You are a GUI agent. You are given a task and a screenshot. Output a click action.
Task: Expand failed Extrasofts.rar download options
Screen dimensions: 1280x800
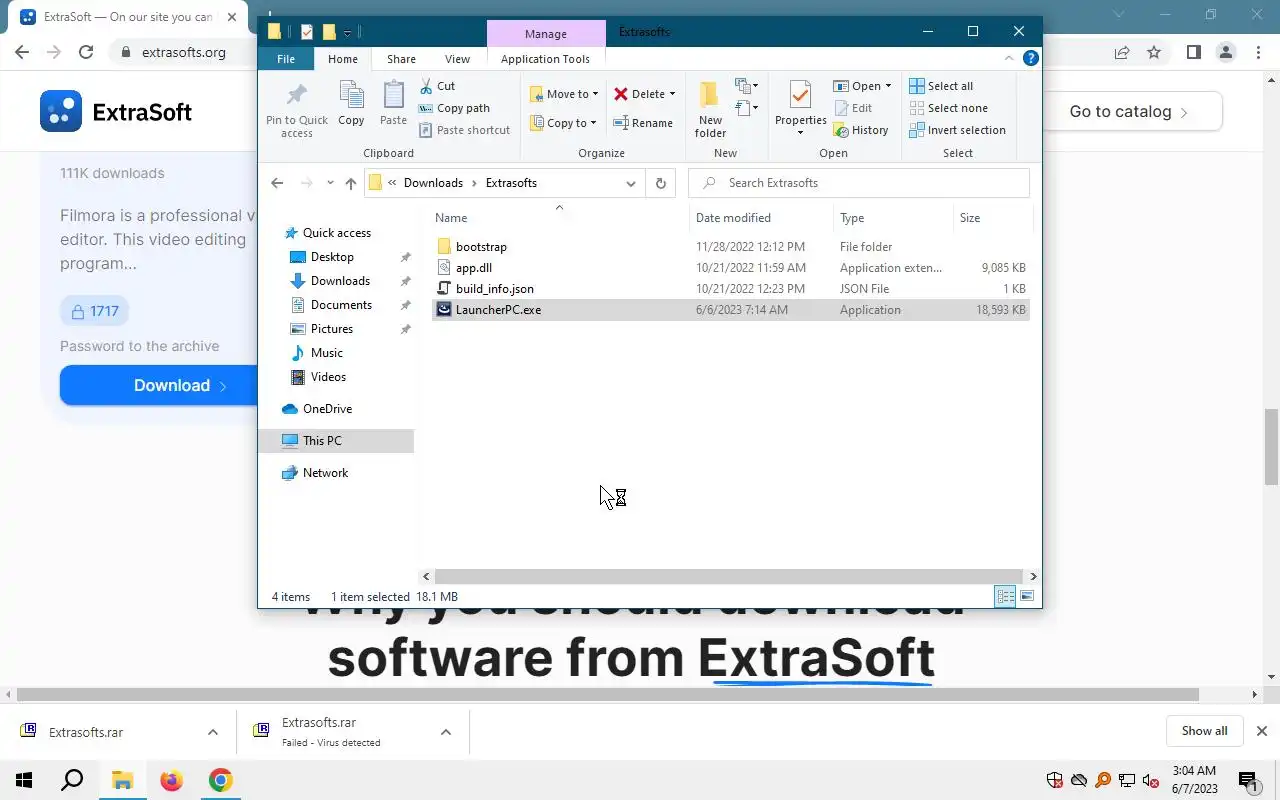coord(445,732)
